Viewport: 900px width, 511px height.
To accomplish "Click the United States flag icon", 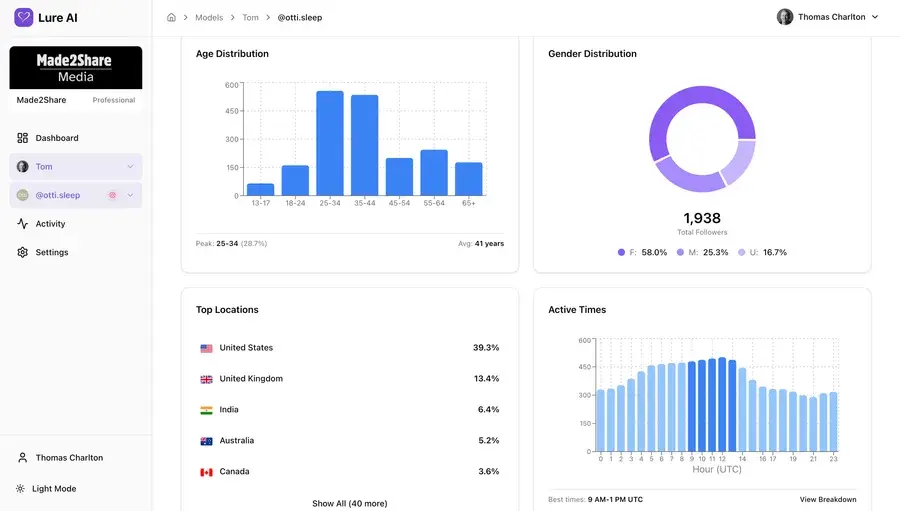I will click(x=206, y=348).
